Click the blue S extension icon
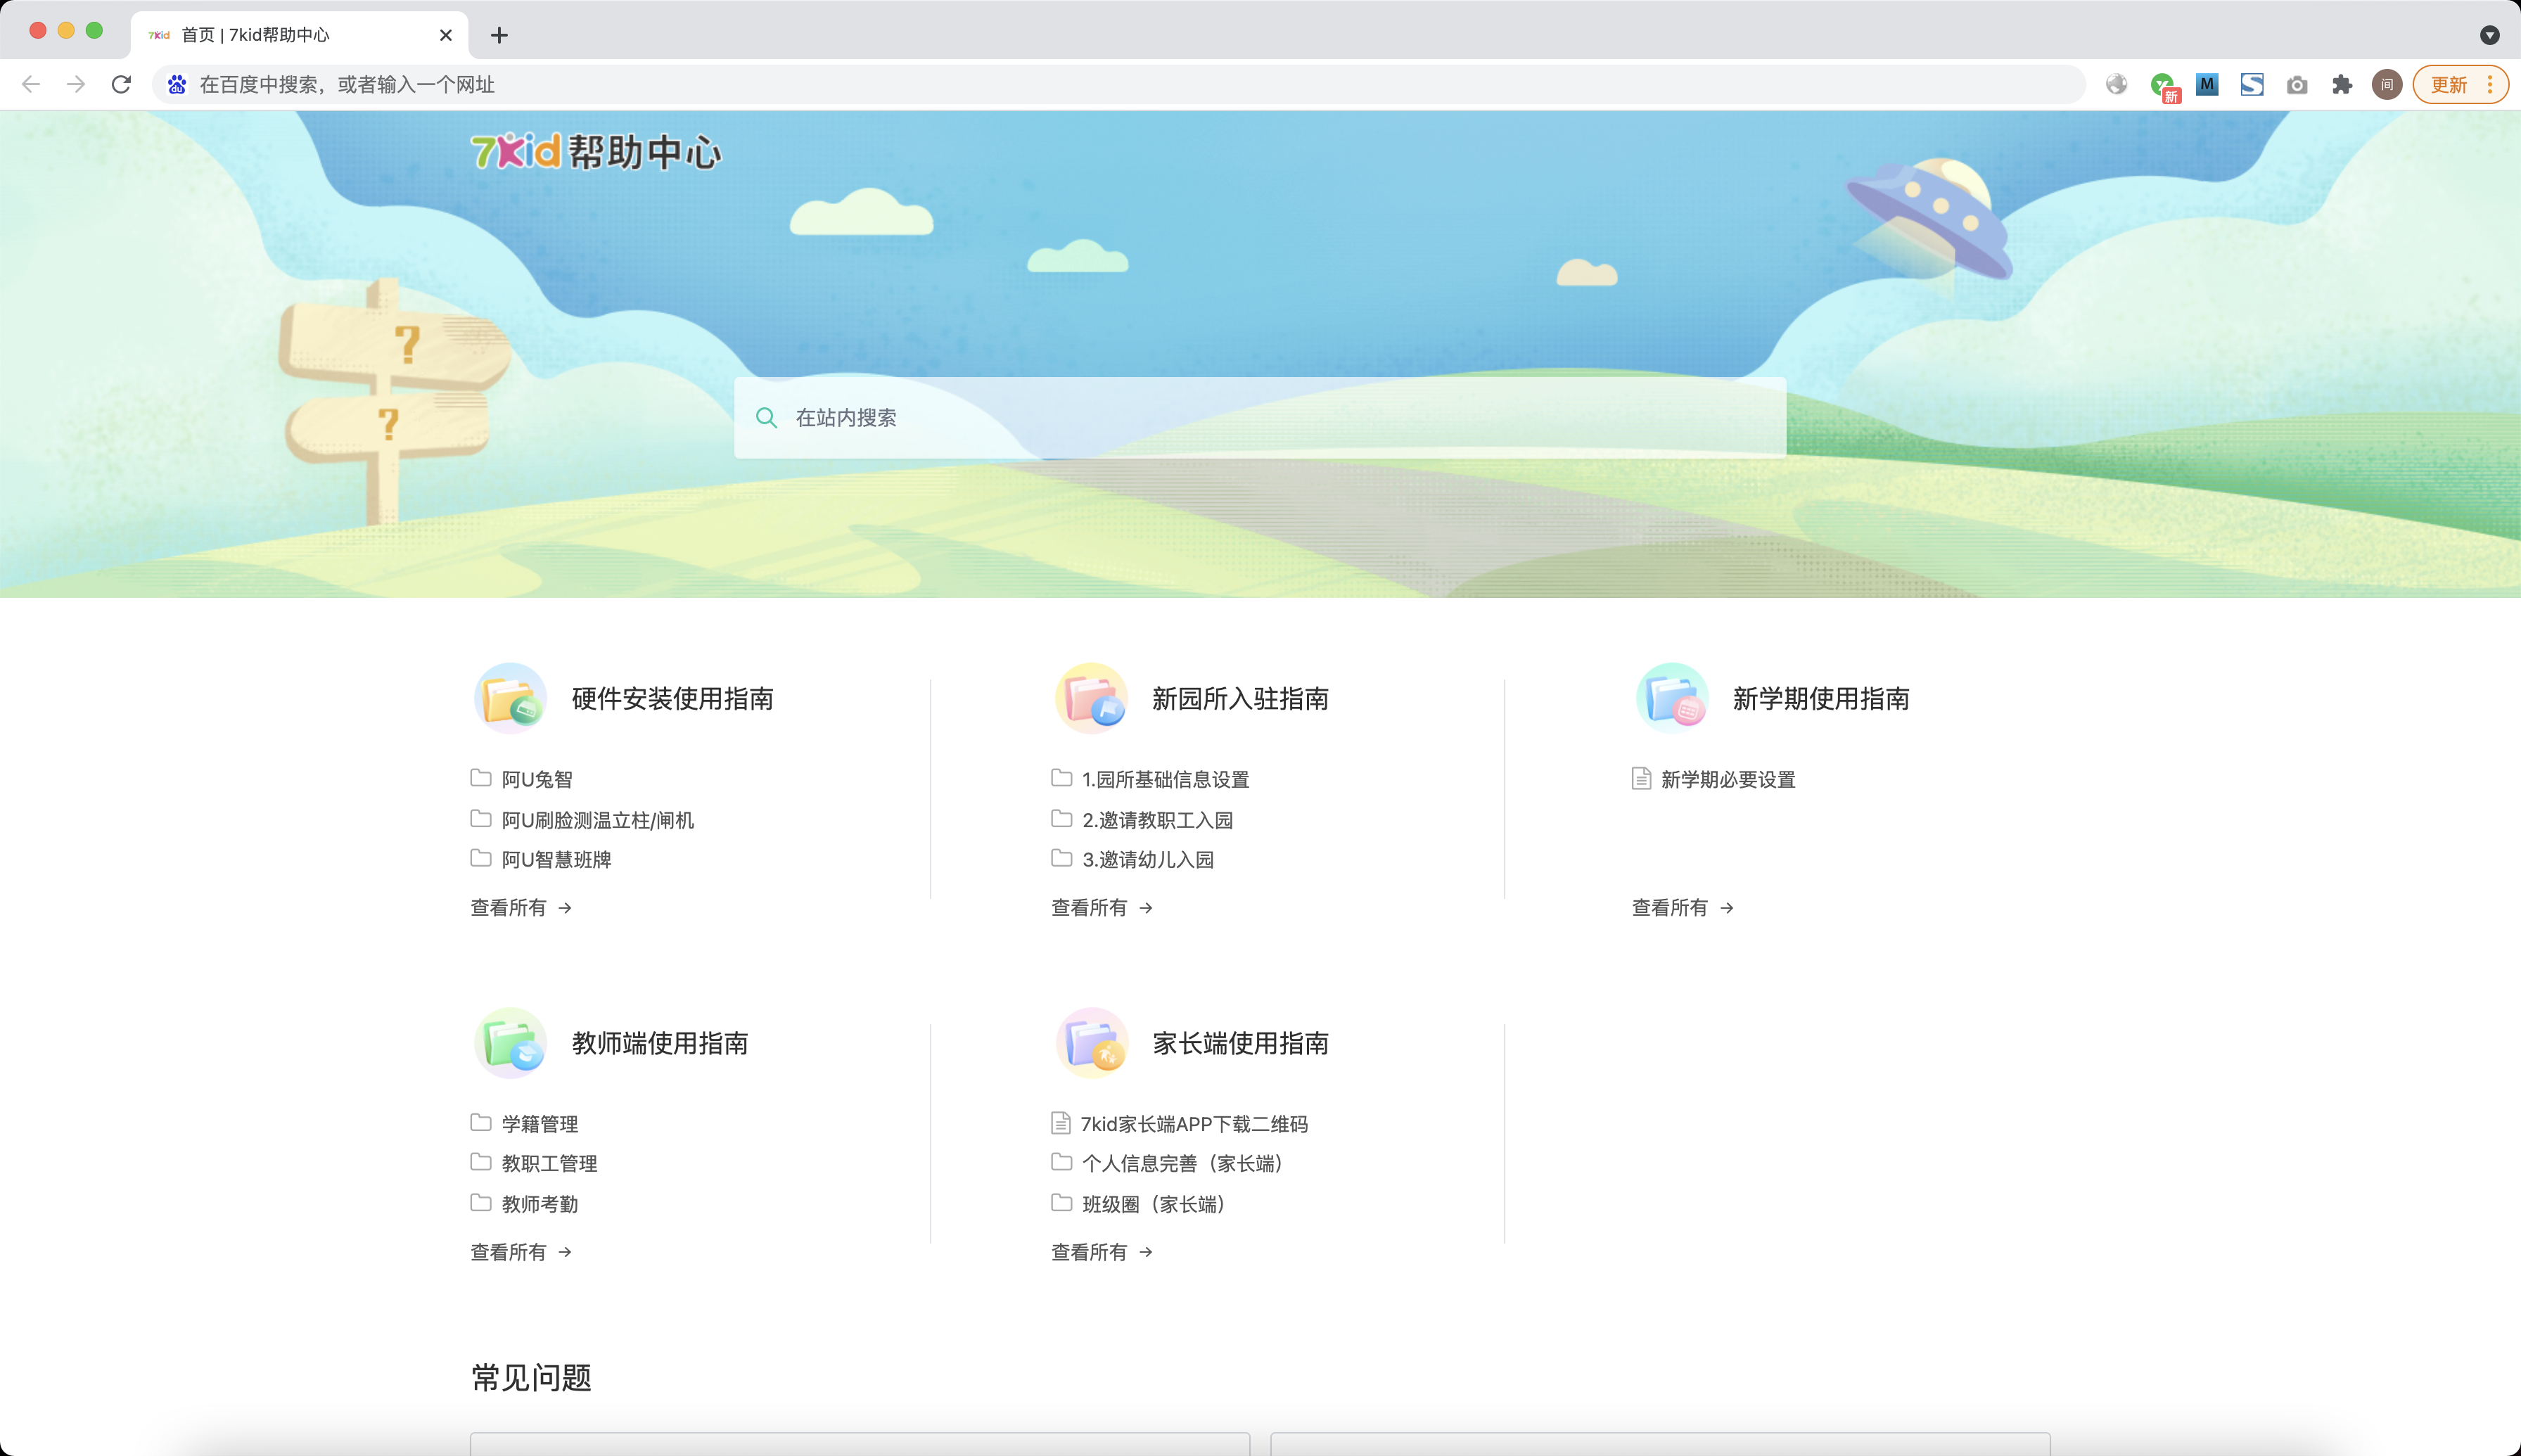 (x=2252, y=84)
